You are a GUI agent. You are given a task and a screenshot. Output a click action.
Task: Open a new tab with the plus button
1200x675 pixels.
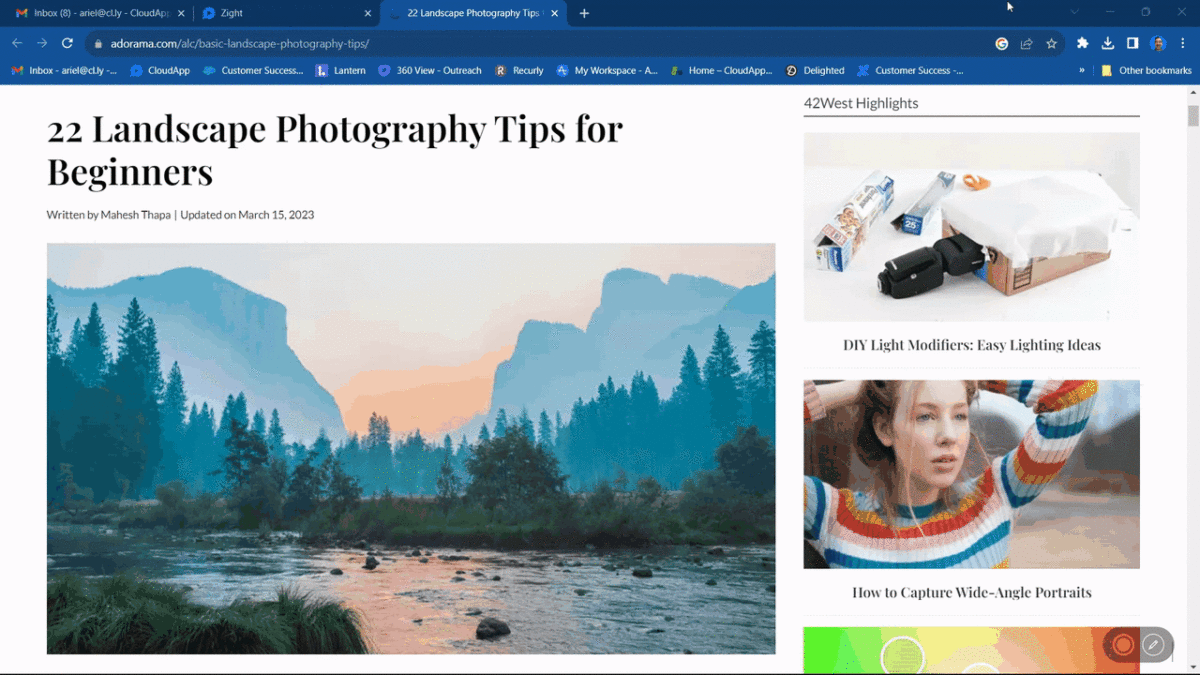[584, 13]
